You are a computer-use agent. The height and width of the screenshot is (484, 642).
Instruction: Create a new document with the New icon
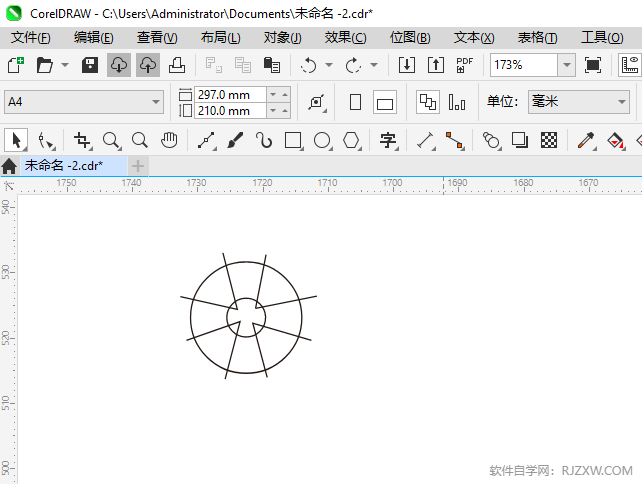16,65
